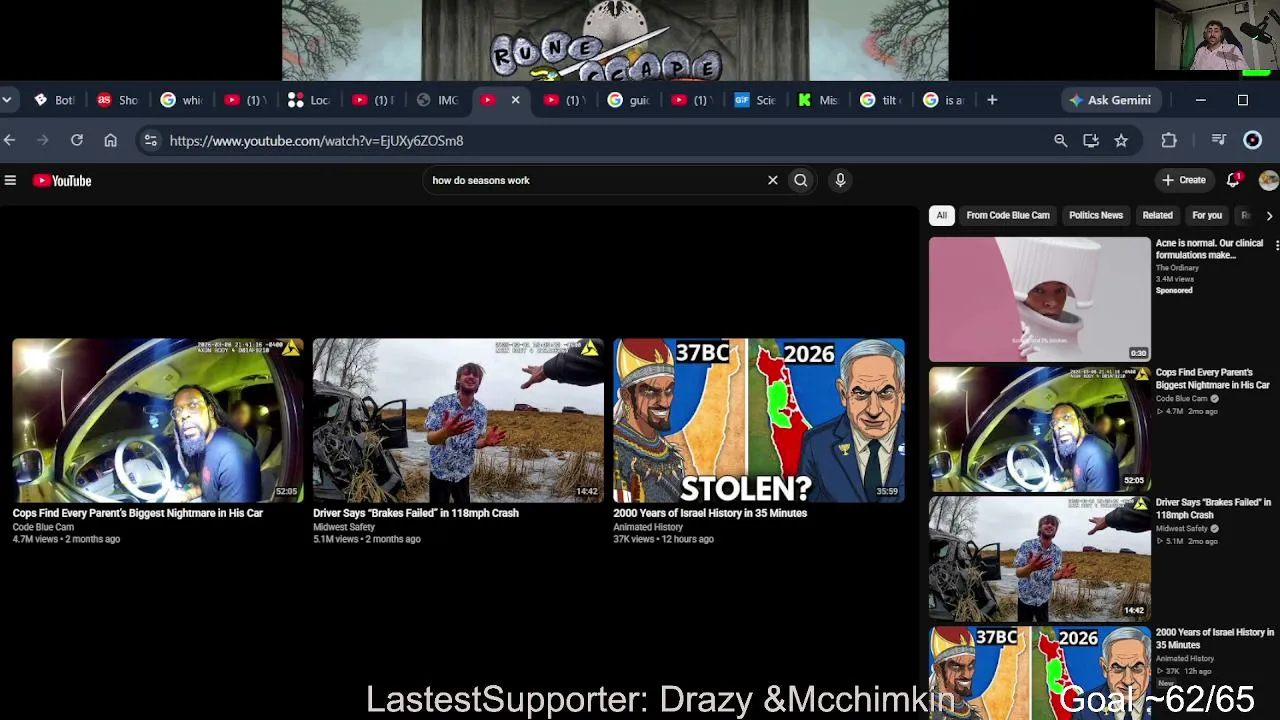Filter by 'Politics News' chip

[1096, 215]
